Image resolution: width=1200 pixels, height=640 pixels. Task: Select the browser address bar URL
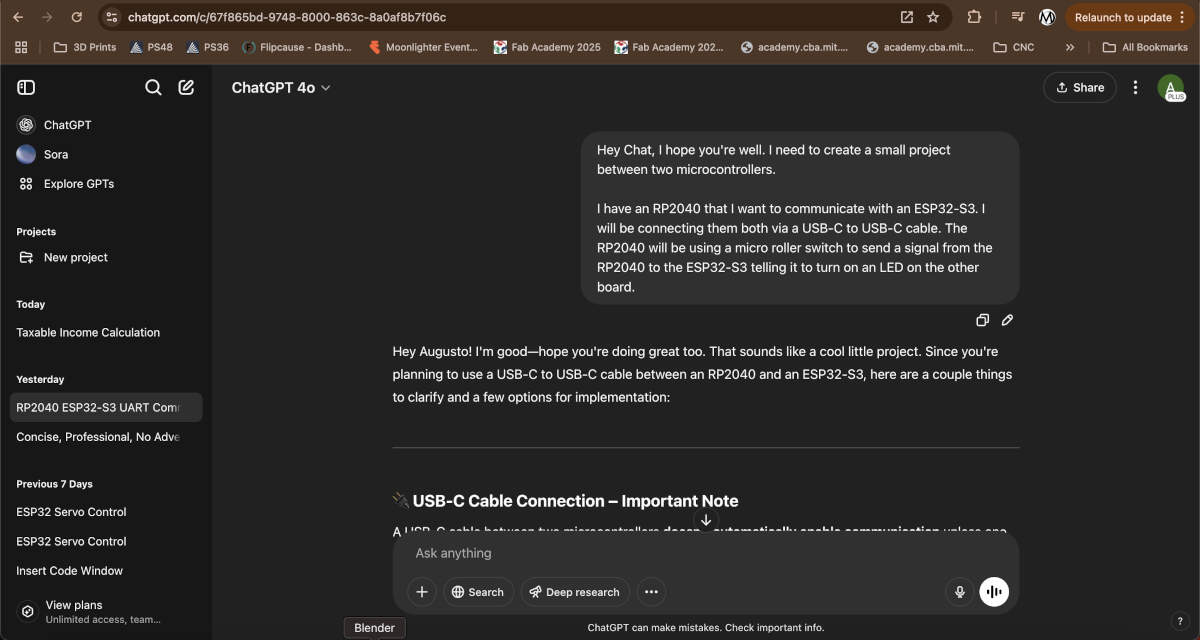point(287,17)
